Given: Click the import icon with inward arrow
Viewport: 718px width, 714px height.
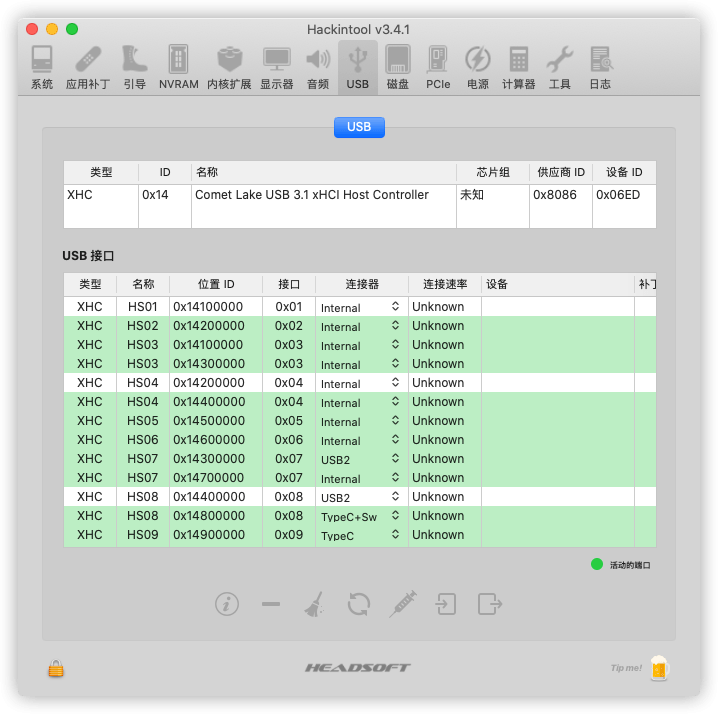Looking at the screenshot, I should 446,604.
